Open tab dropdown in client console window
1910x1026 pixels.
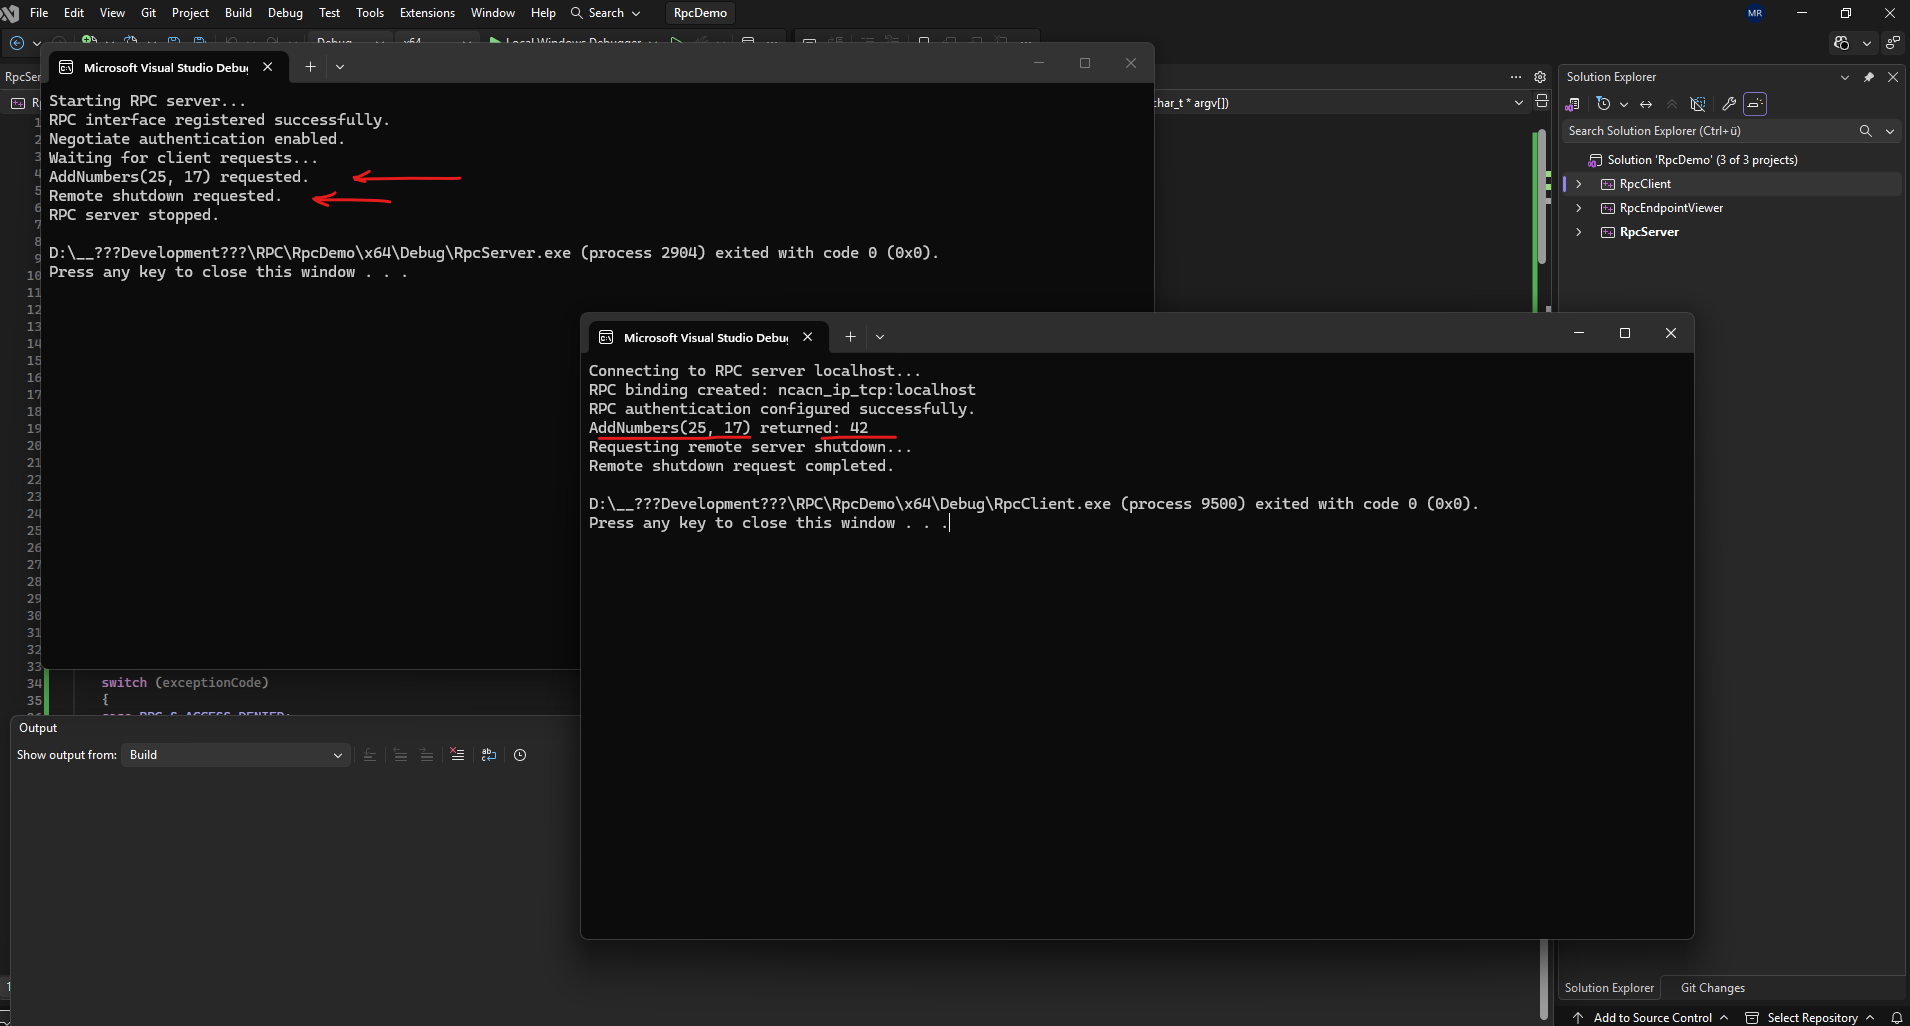[880, 337]
